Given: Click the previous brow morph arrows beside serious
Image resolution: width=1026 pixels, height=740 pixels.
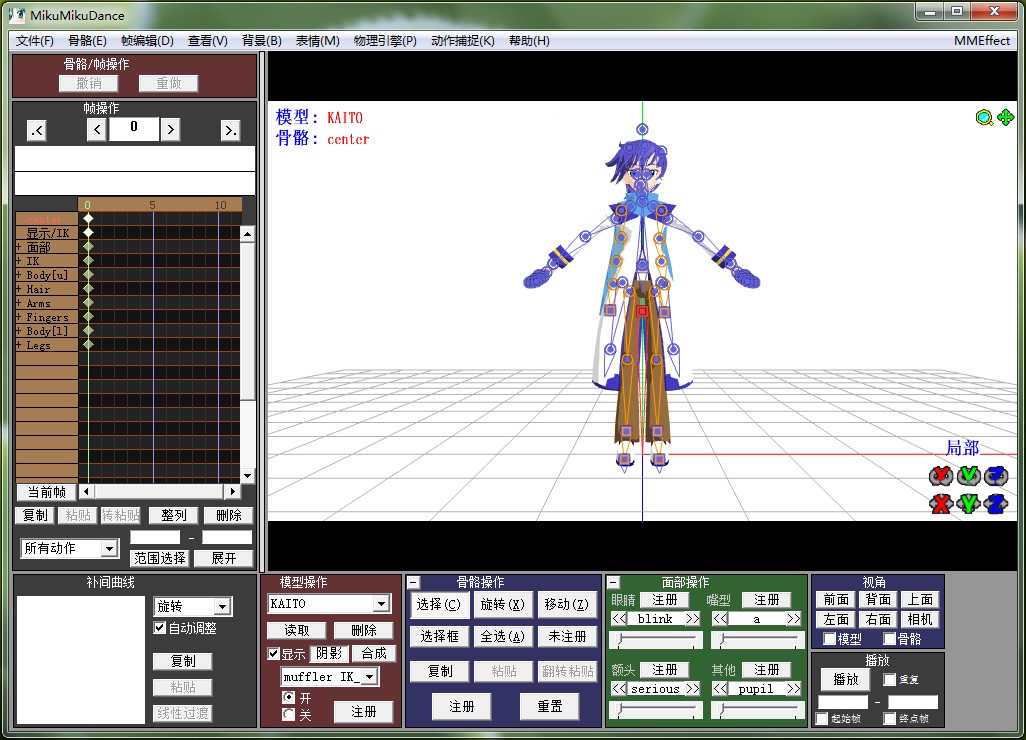Looking at the screenshot, I should click(619, 688).
